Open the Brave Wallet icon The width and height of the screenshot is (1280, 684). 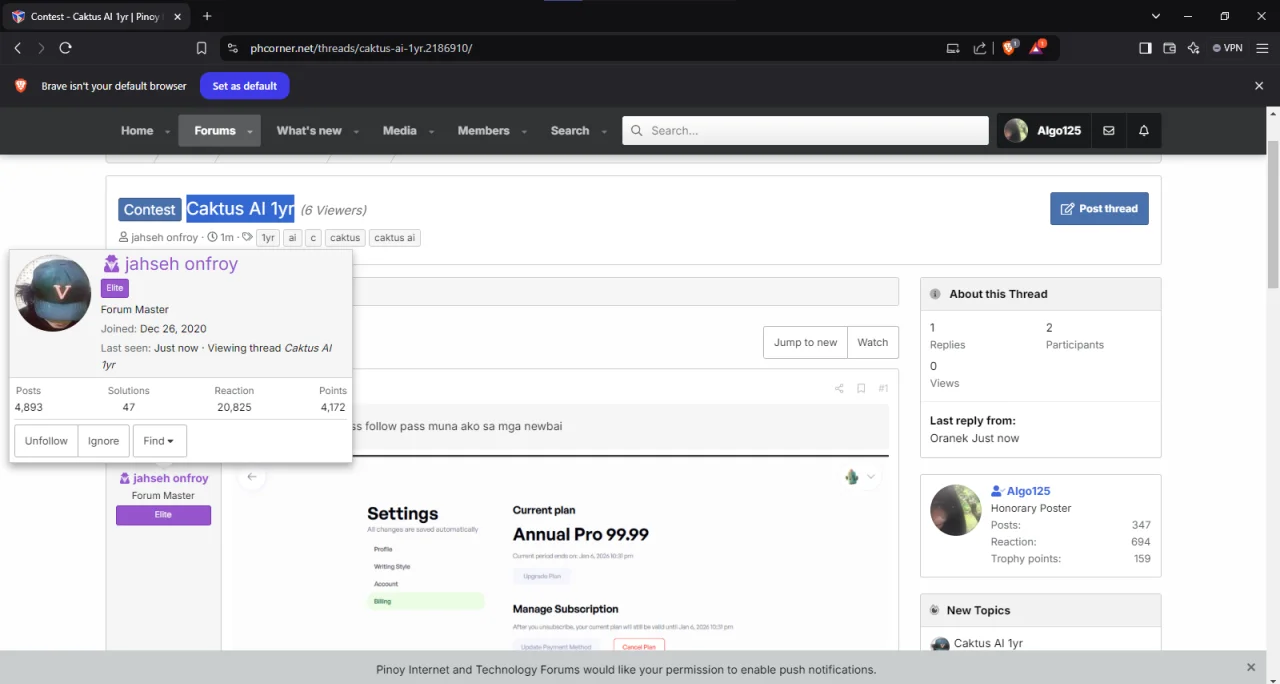[1169, 48]
